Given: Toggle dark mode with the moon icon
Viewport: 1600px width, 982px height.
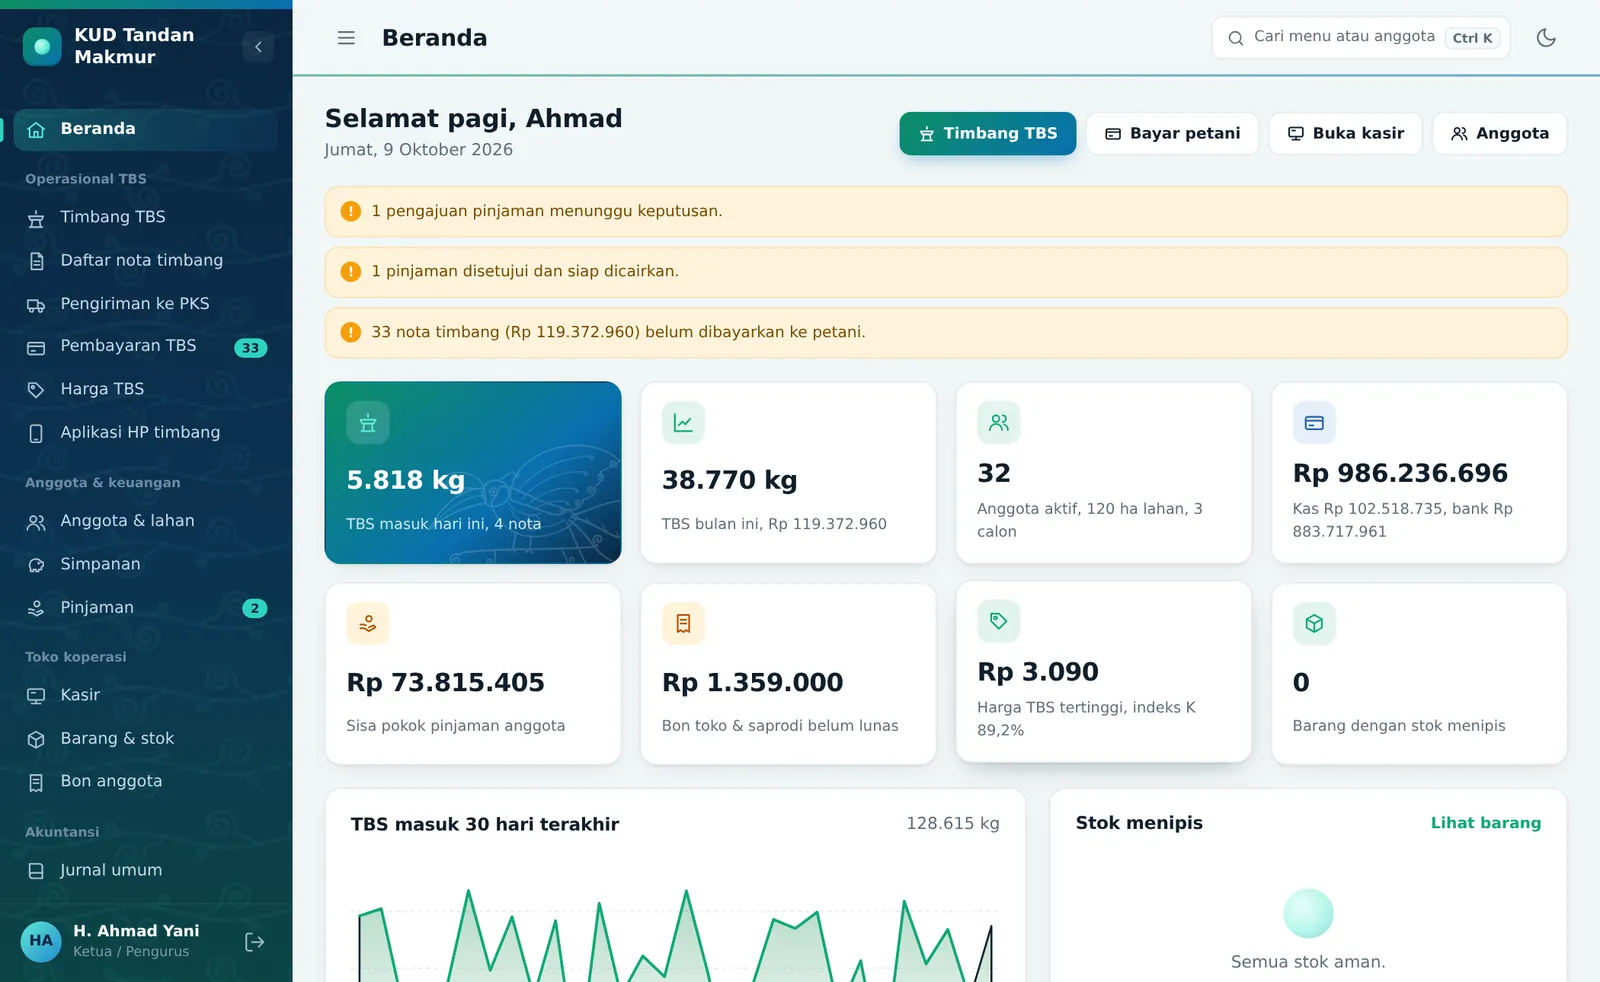Looking at the screenshot, I should coord(1546,38).
